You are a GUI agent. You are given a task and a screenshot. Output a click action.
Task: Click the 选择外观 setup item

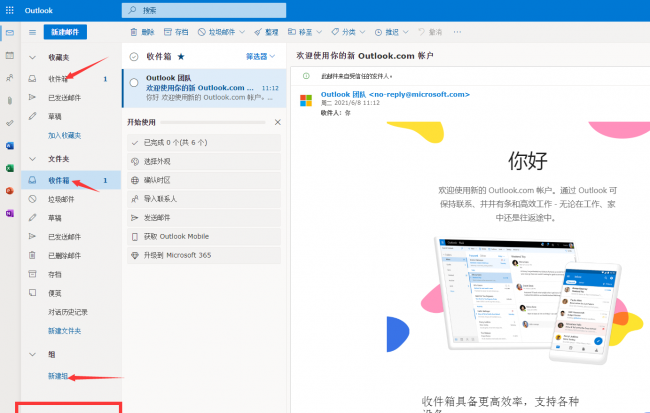tap(204, 161)
